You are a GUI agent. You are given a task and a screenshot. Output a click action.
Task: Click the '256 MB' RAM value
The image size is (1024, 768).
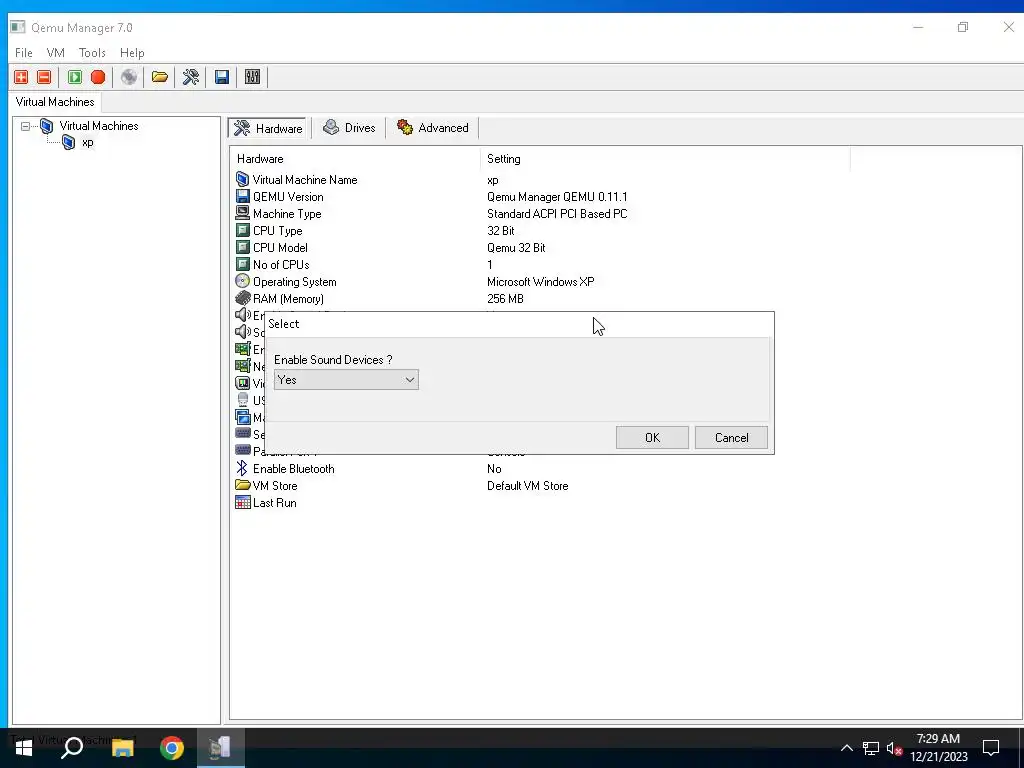pos(505,298)
